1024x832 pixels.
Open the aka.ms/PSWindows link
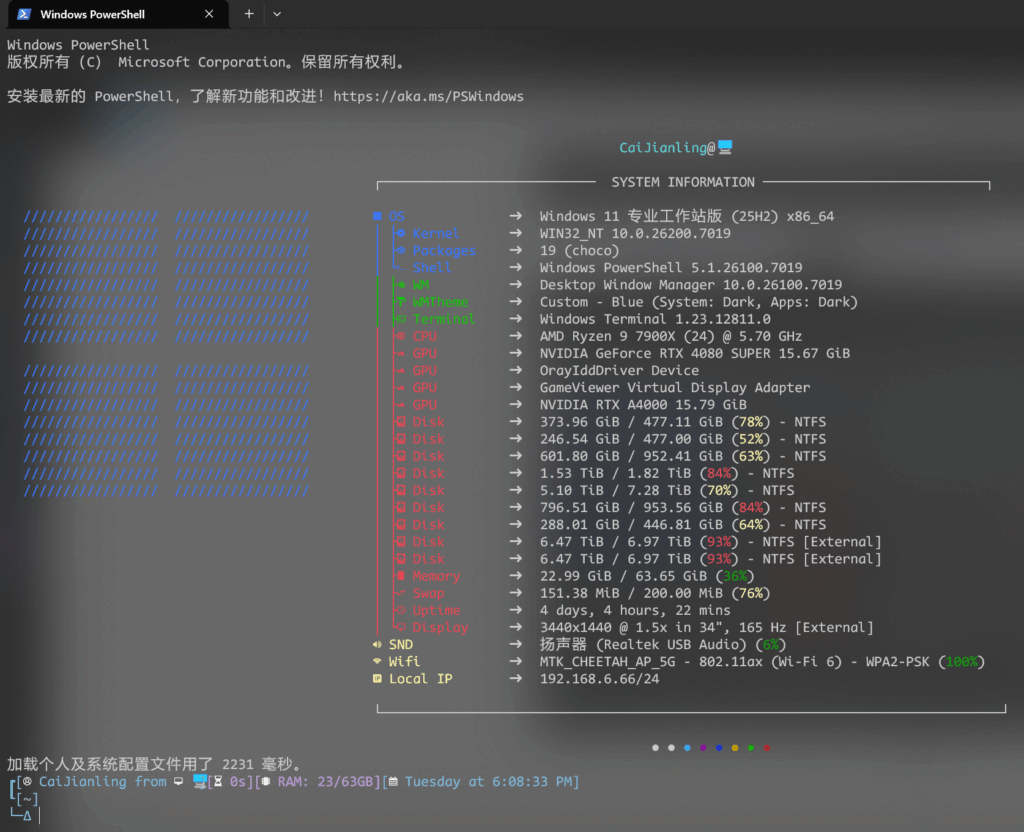click(x=428, y=97)
